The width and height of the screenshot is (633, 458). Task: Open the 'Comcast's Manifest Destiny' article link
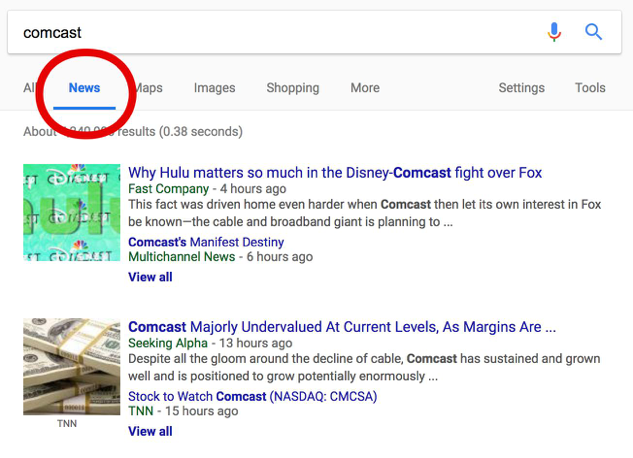pyautogui.click(x=206, y=242)
